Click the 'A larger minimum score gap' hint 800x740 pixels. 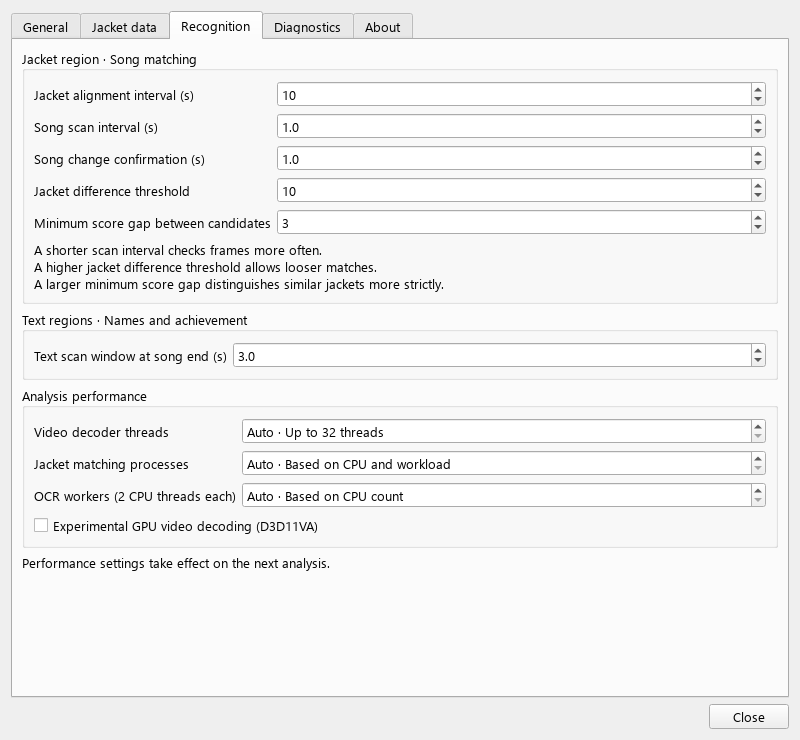coord(239,284)
